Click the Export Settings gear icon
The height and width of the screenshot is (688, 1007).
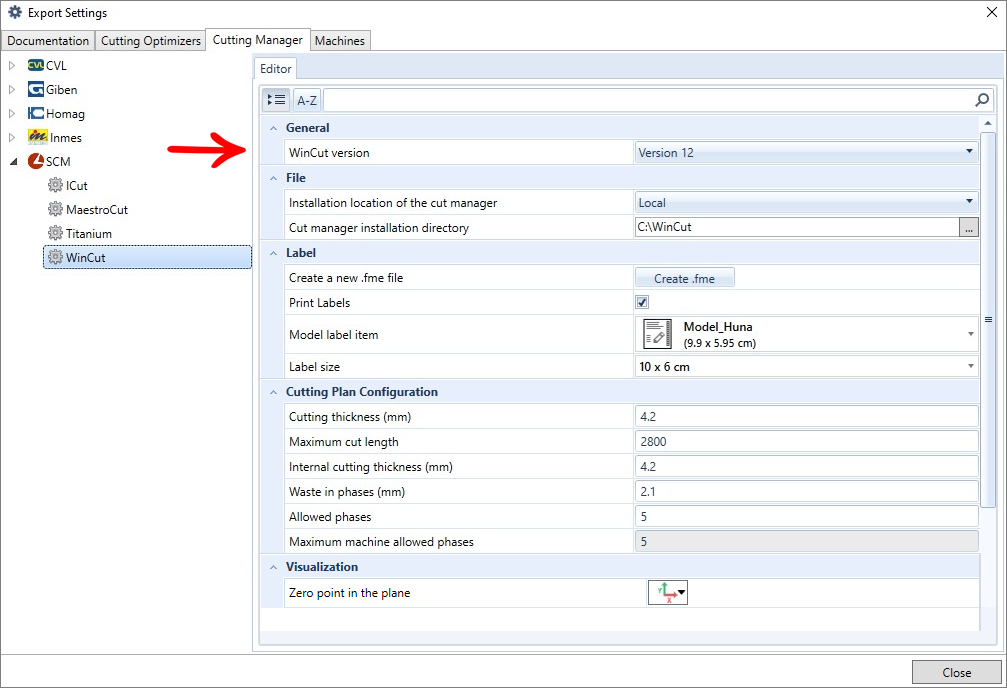tap(14, 12)
